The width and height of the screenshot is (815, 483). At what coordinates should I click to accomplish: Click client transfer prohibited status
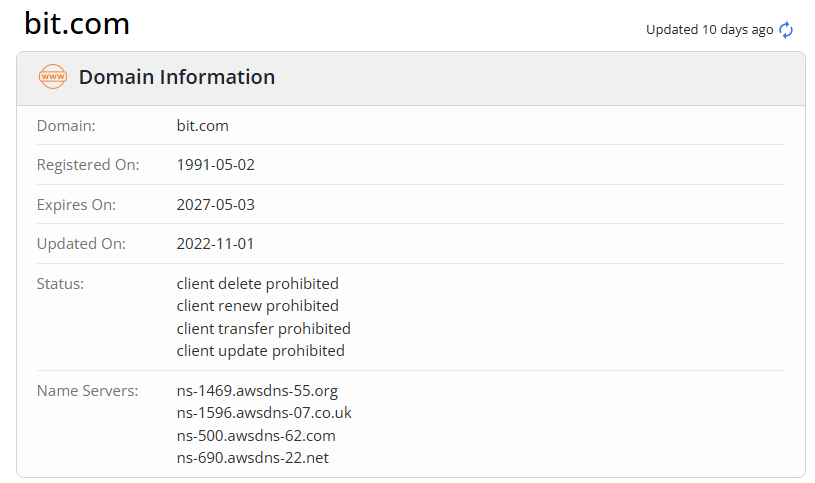click(264, 329)
